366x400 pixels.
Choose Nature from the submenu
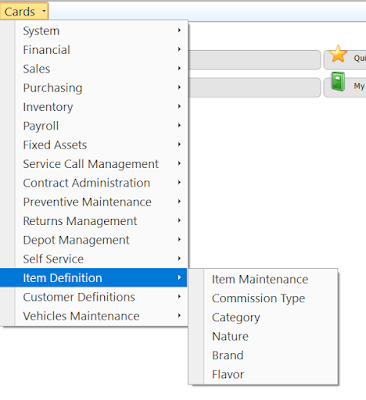[263, 336]
